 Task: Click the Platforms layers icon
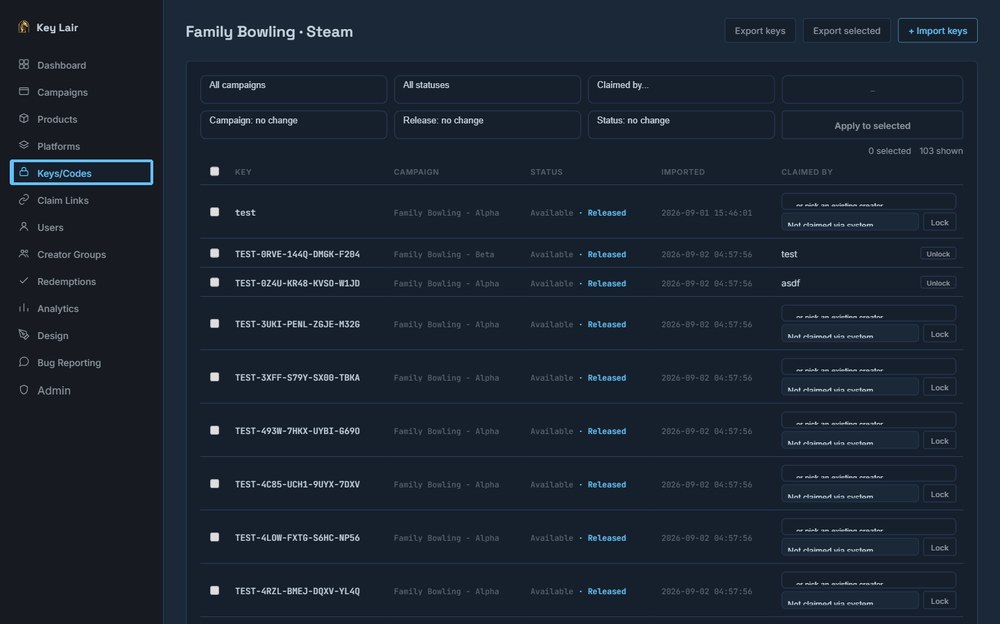pos(24,145)
